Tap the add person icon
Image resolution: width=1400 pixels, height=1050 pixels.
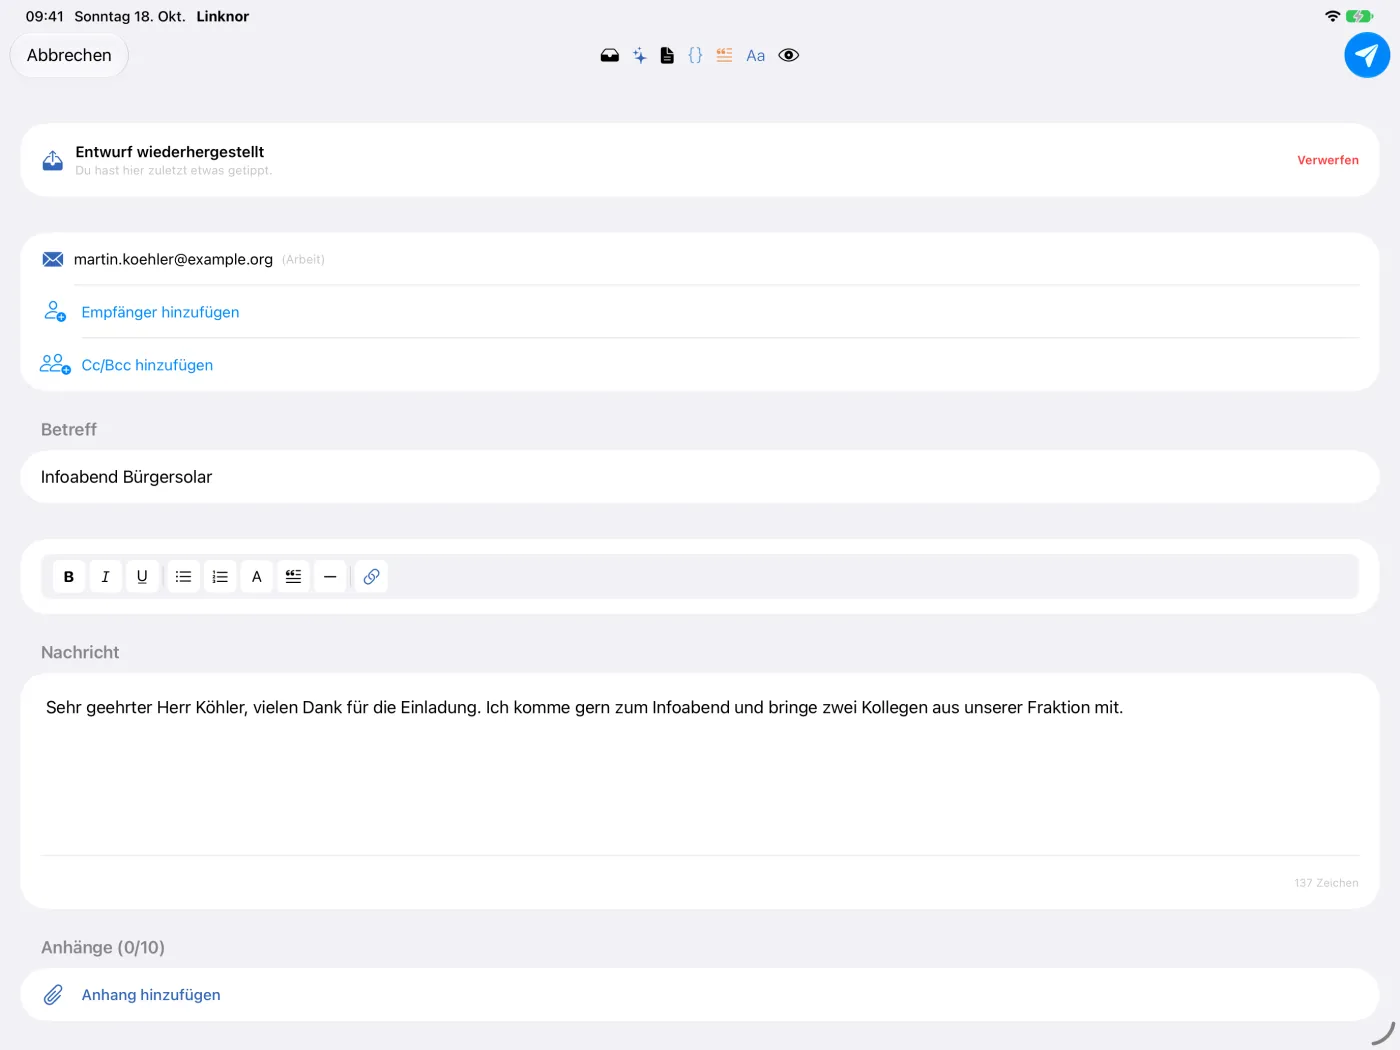[x=55, y=312]
